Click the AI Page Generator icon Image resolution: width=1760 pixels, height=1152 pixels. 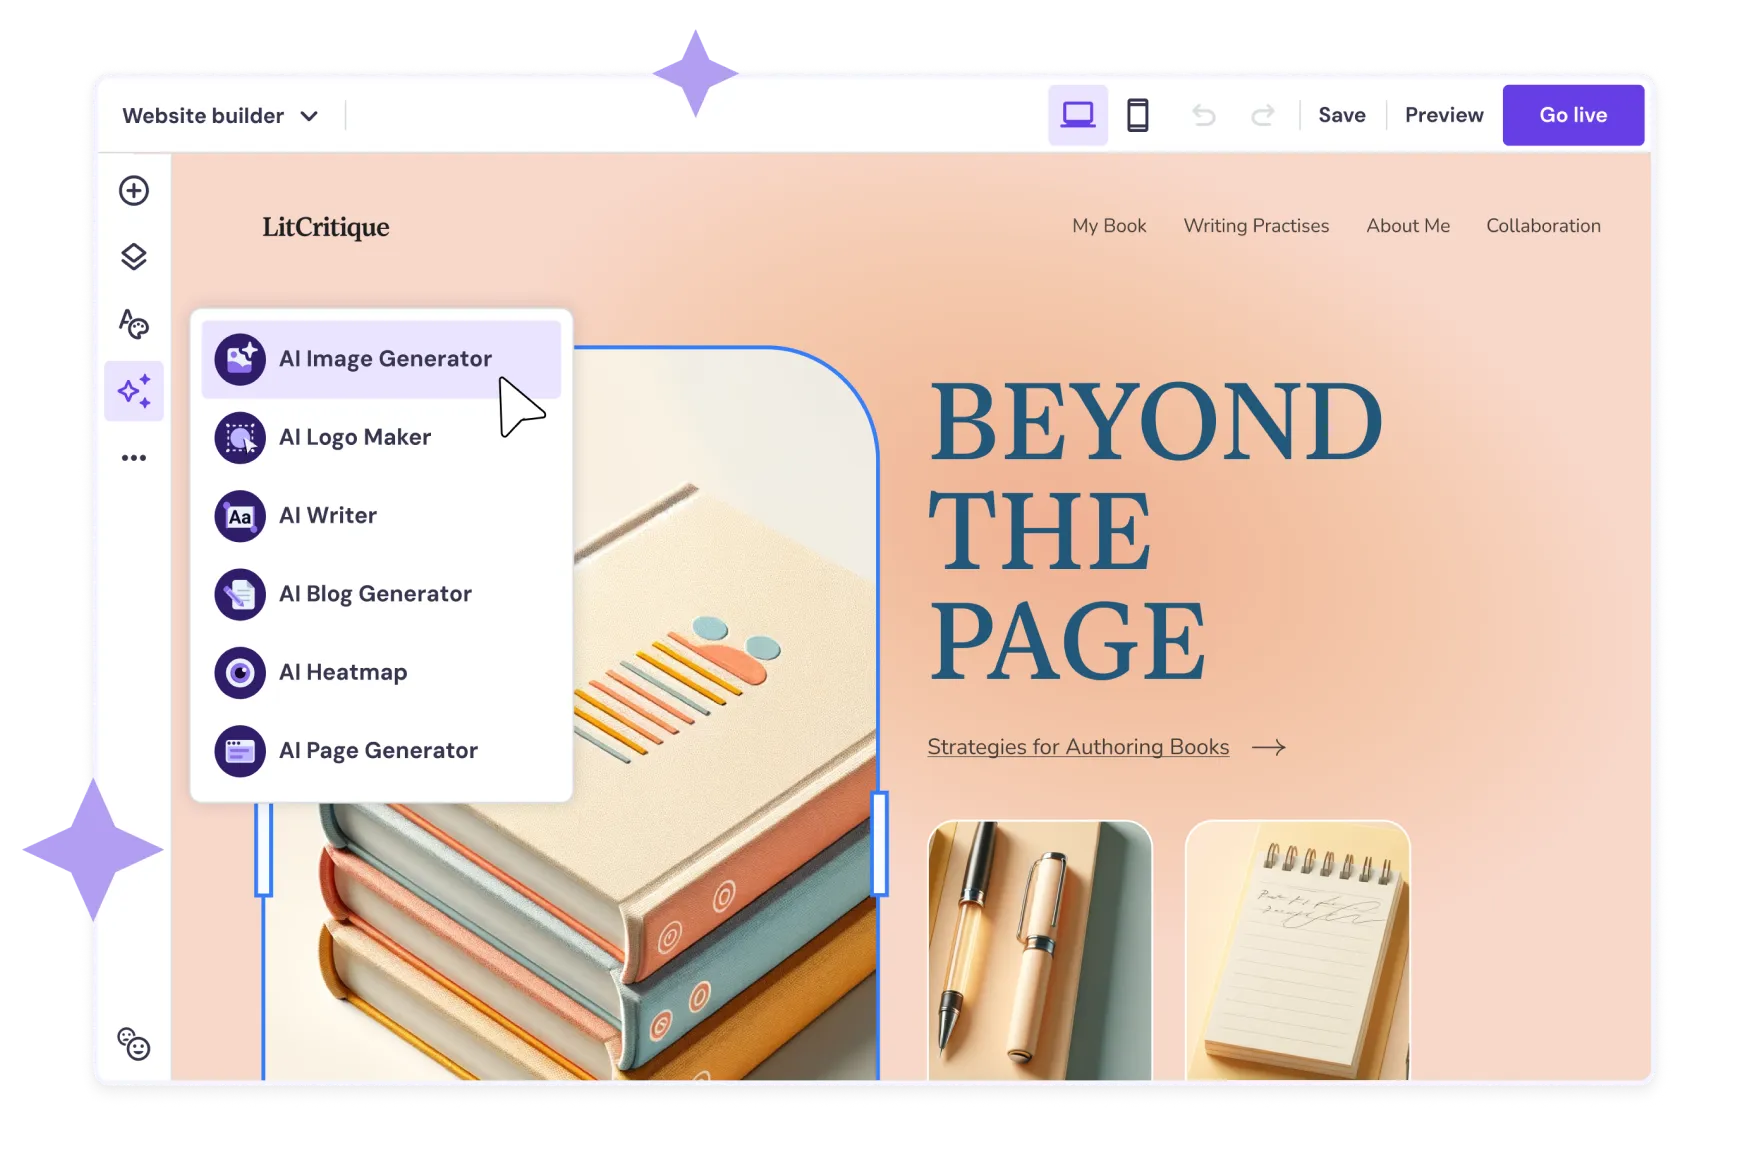(x=240, y=751)
